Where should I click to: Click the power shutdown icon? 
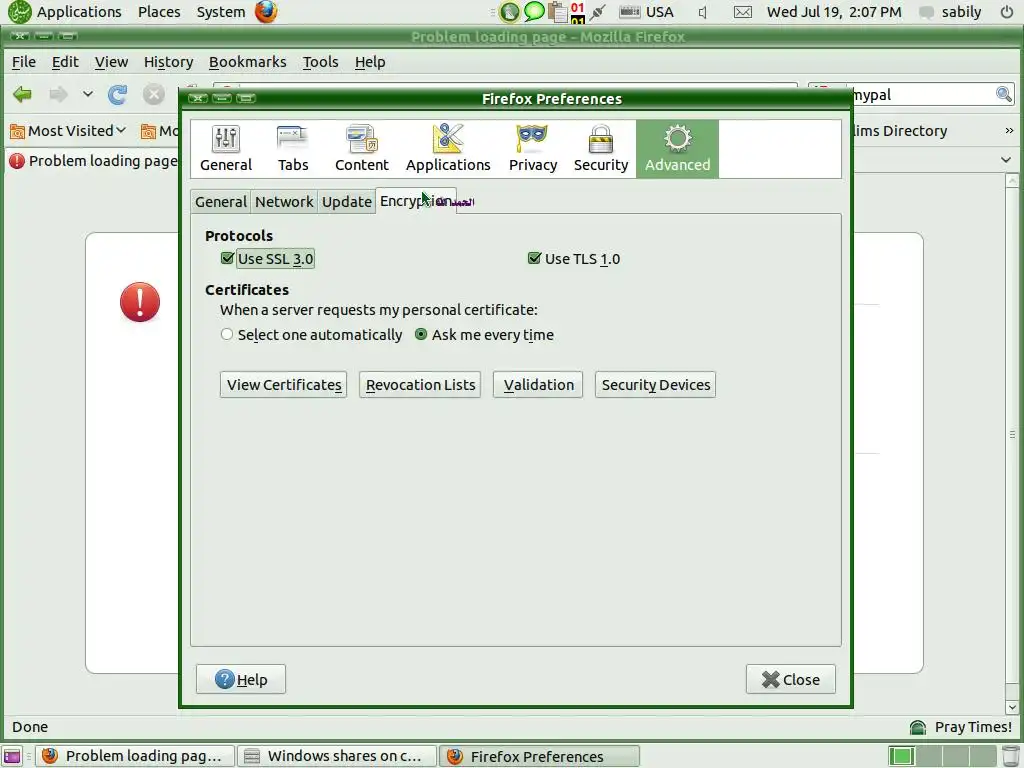1007,12
